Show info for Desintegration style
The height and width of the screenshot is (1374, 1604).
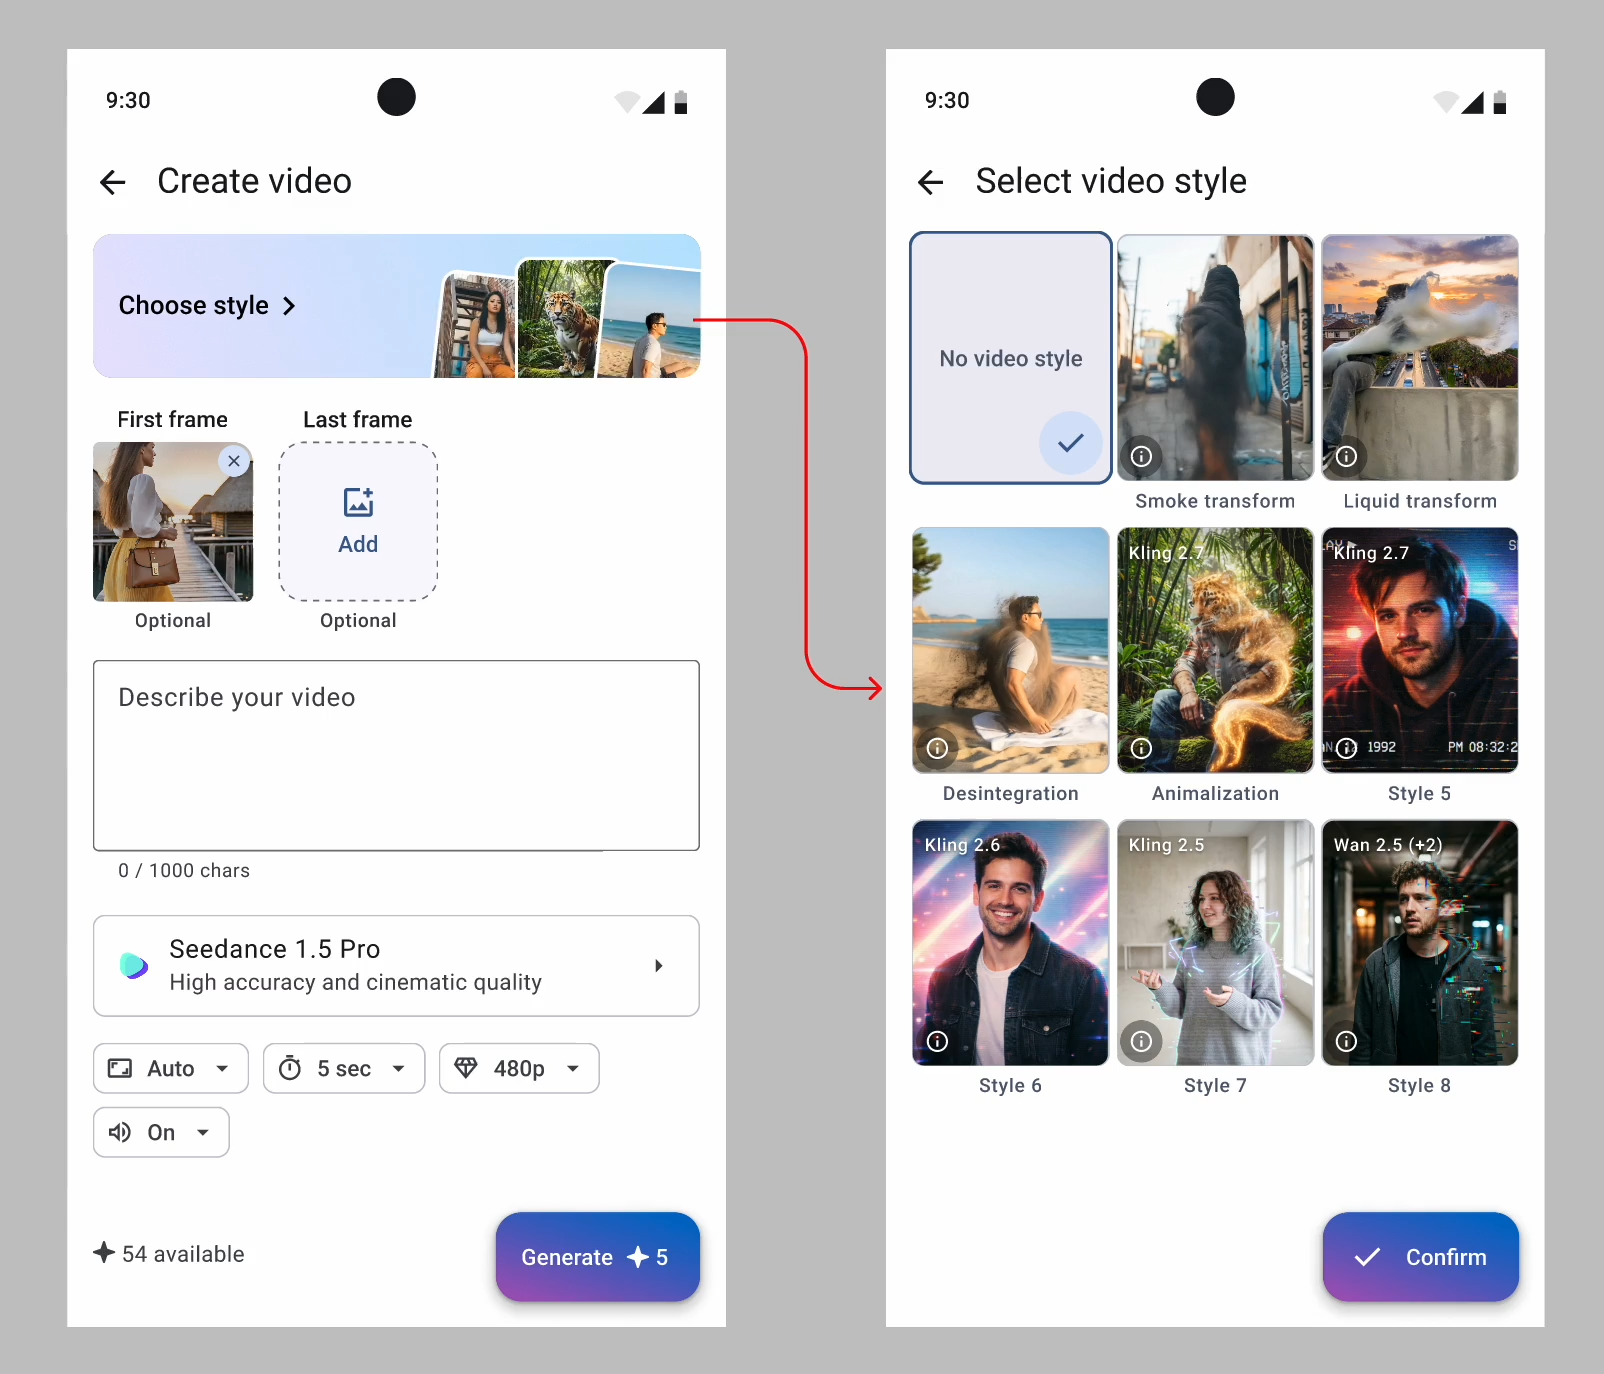click(937, 748)
